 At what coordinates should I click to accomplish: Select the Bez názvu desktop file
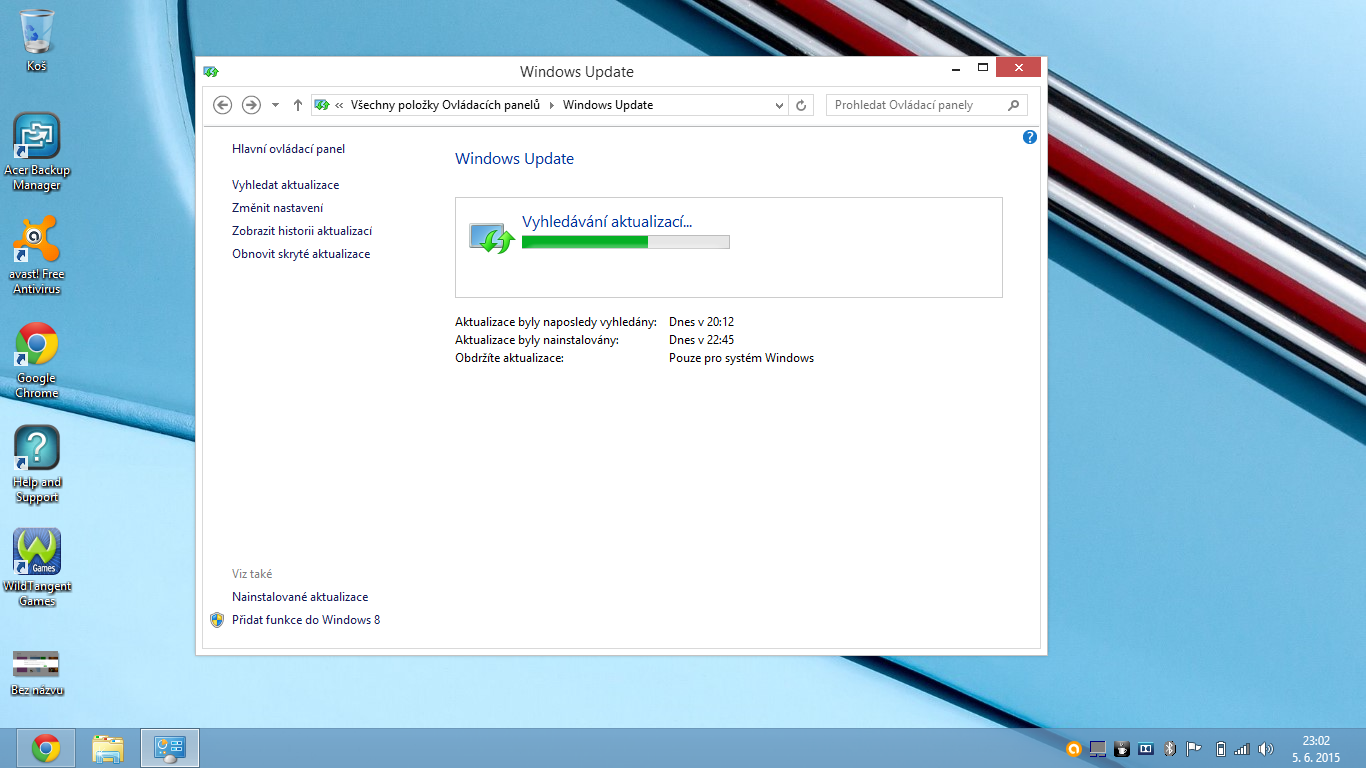[37, 672]
